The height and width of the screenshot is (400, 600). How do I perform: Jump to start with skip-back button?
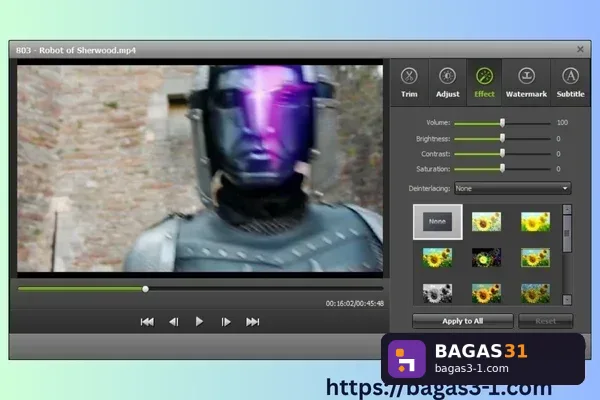147,322
